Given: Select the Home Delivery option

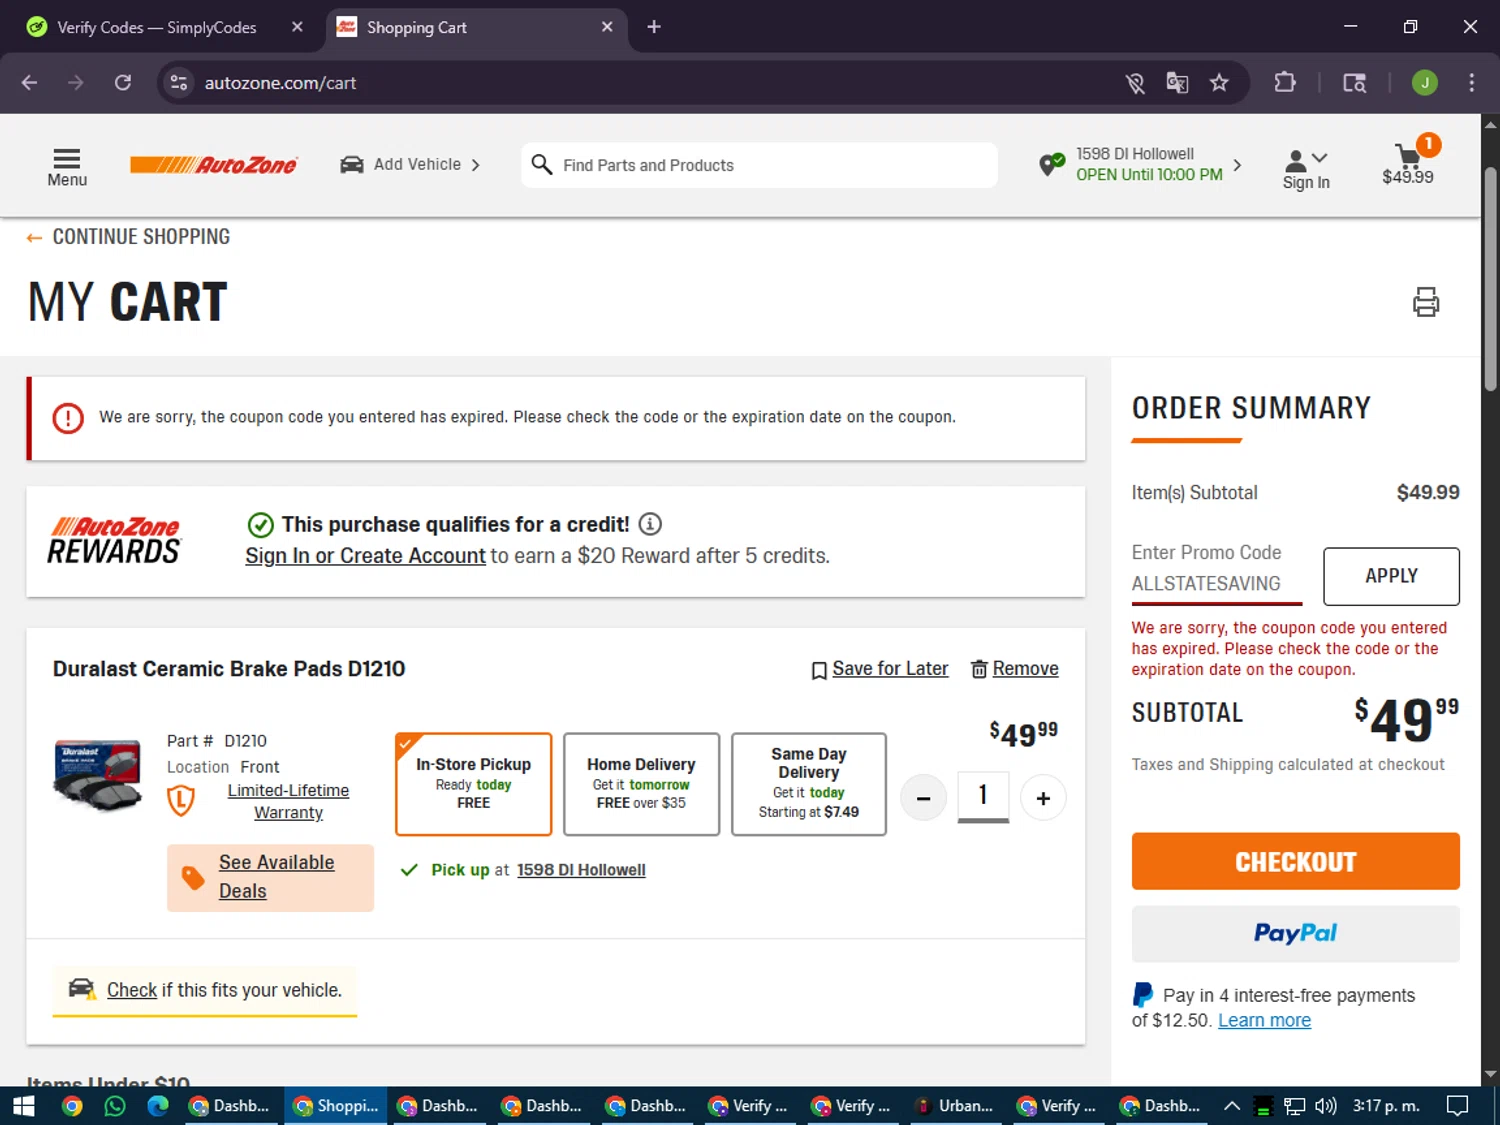Looking at the screenshot, I should click(641, 784).
